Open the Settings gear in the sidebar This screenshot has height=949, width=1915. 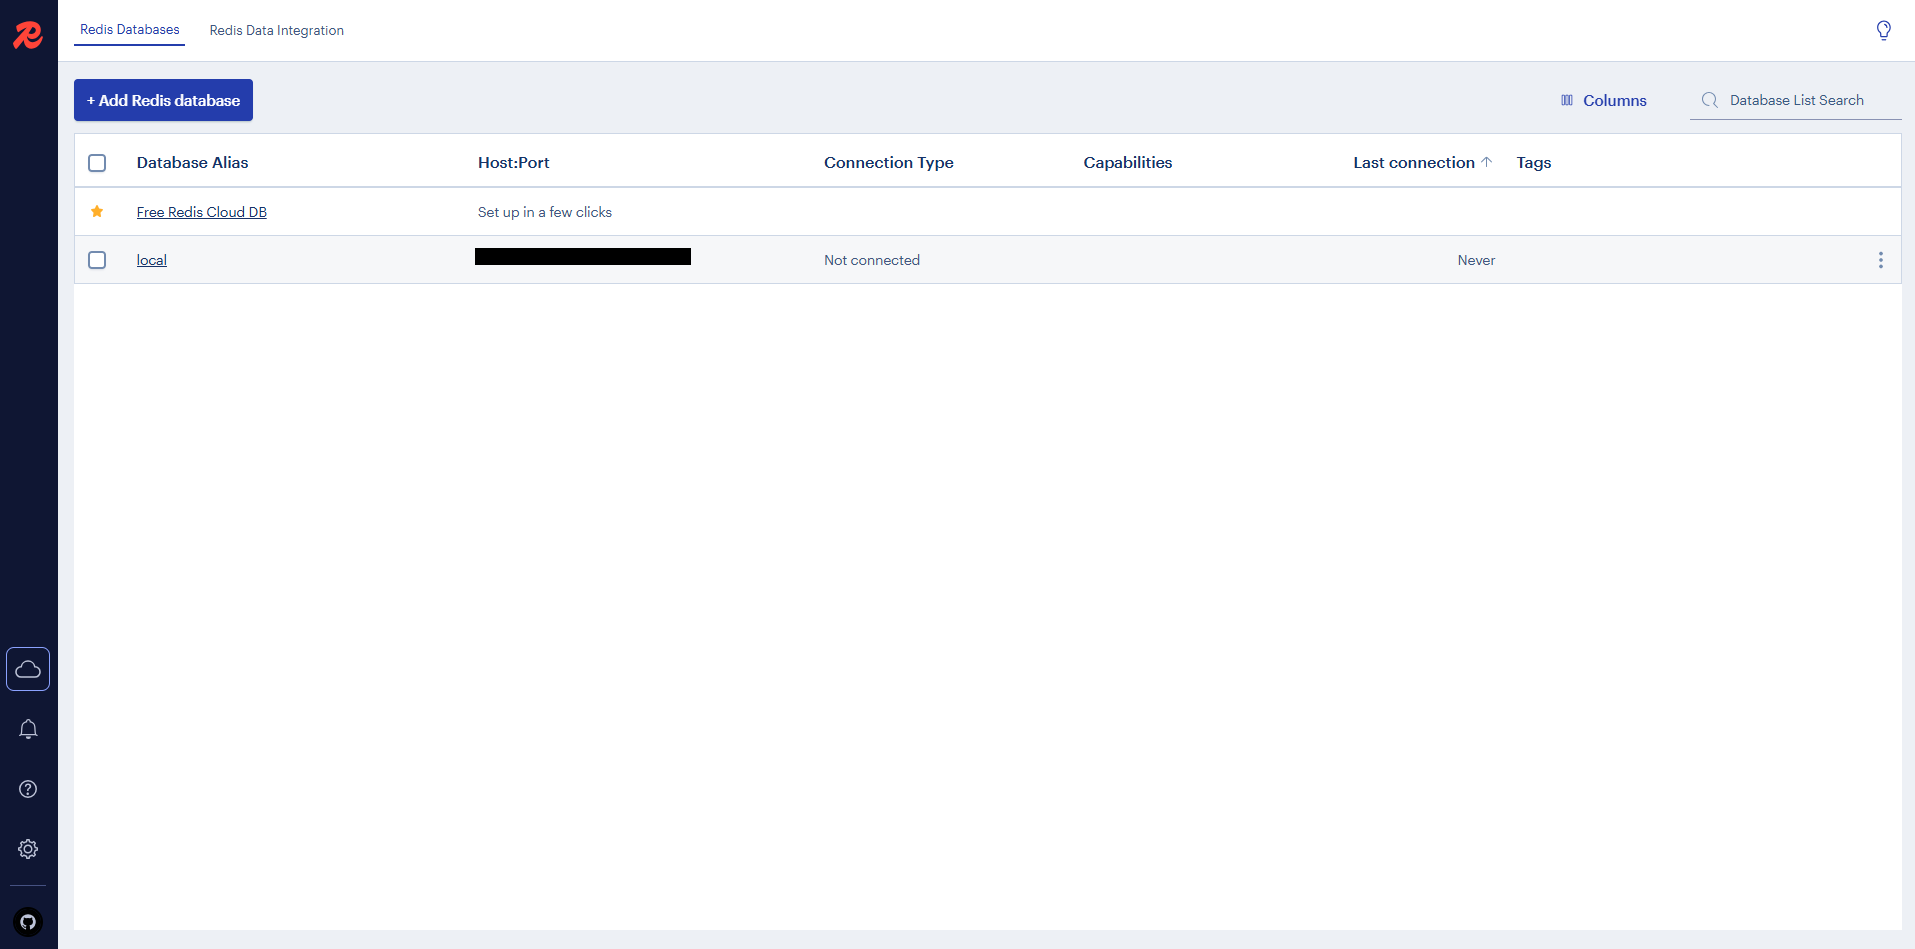[28, 848]
